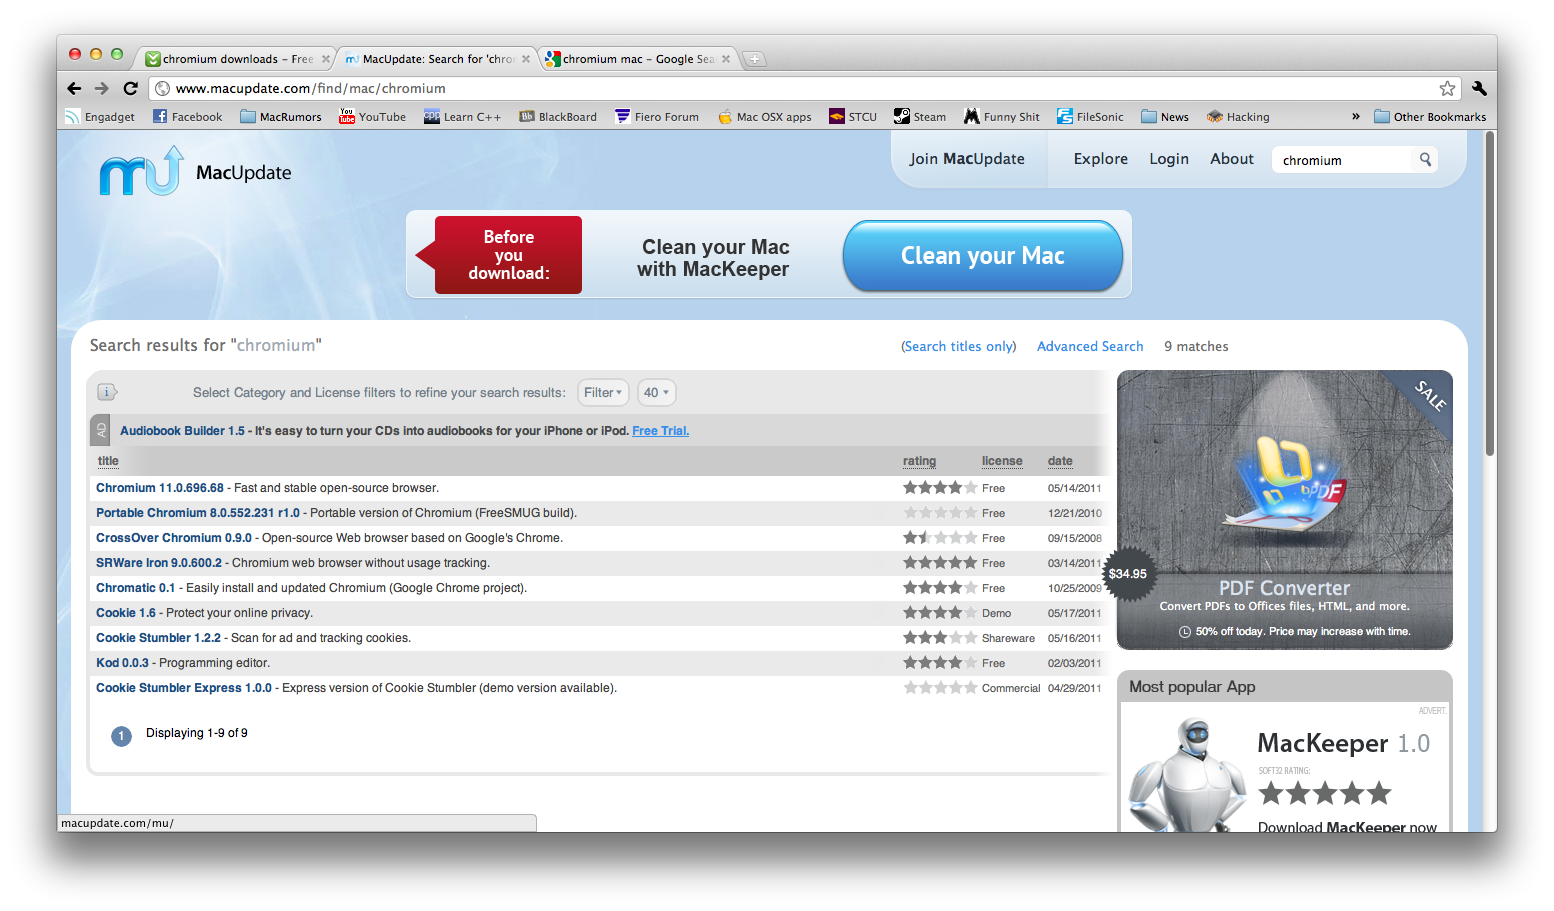Open the MacRumors bookmark folder
The image size is (1554, 911).
(281, 117)
